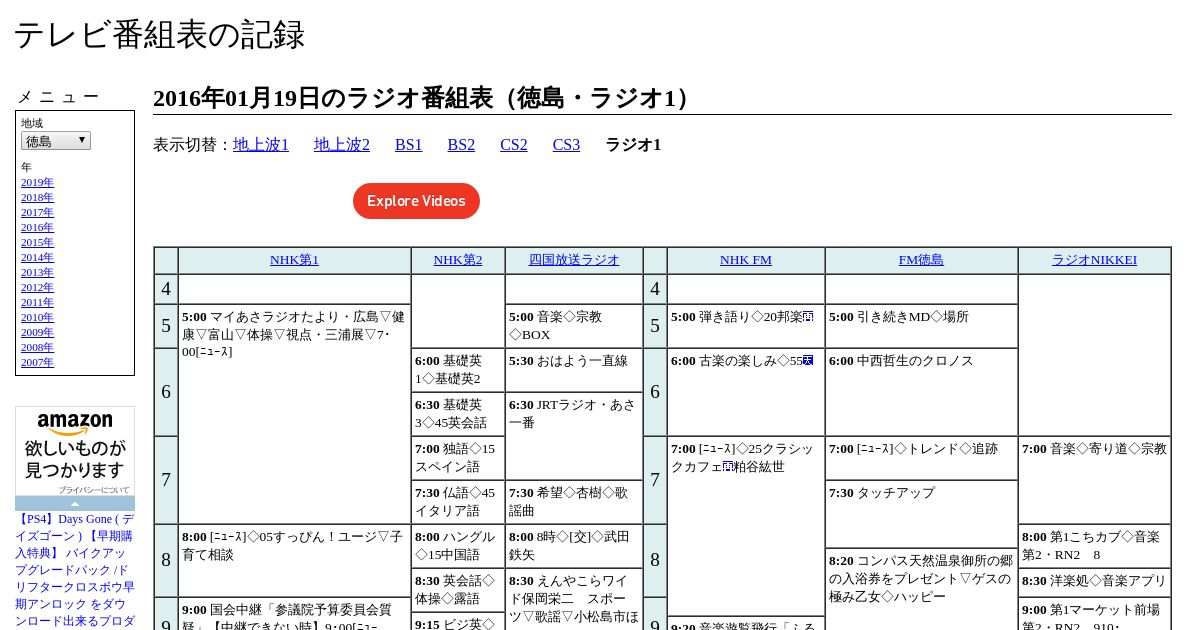Click the 7:00 音楽◇寄り道◇宗教 program cell
Viewport: 1200px width, 630px height.
coord(1094,480)
